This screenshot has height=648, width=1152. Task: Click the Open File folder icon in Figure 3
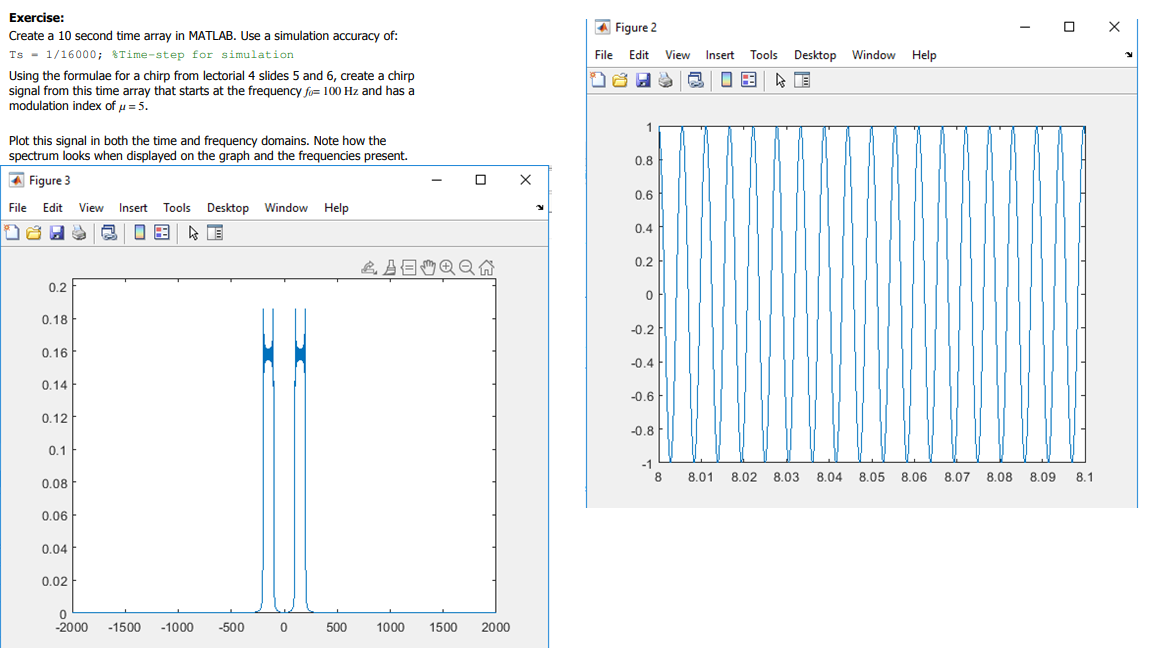coord(33,232)
